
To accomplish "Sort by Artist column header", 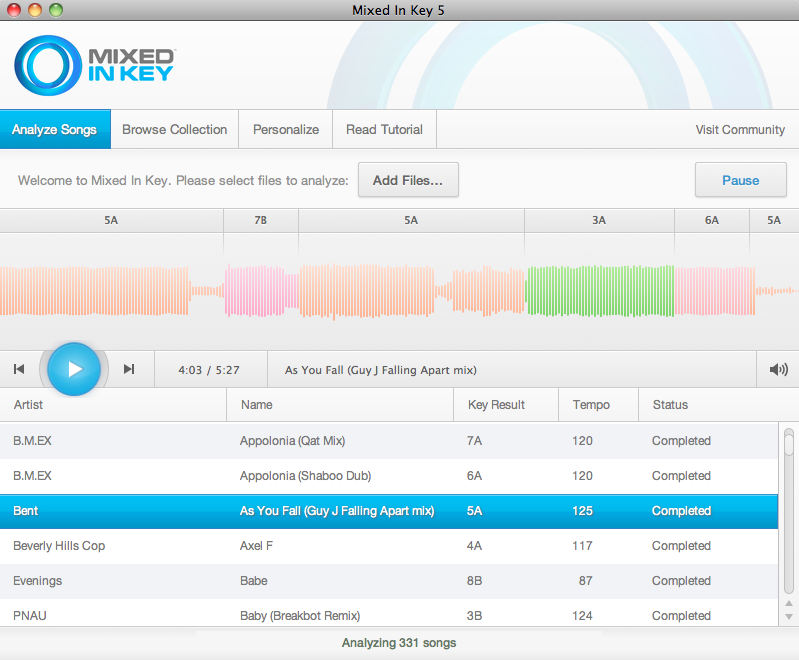I will (113, 405).
